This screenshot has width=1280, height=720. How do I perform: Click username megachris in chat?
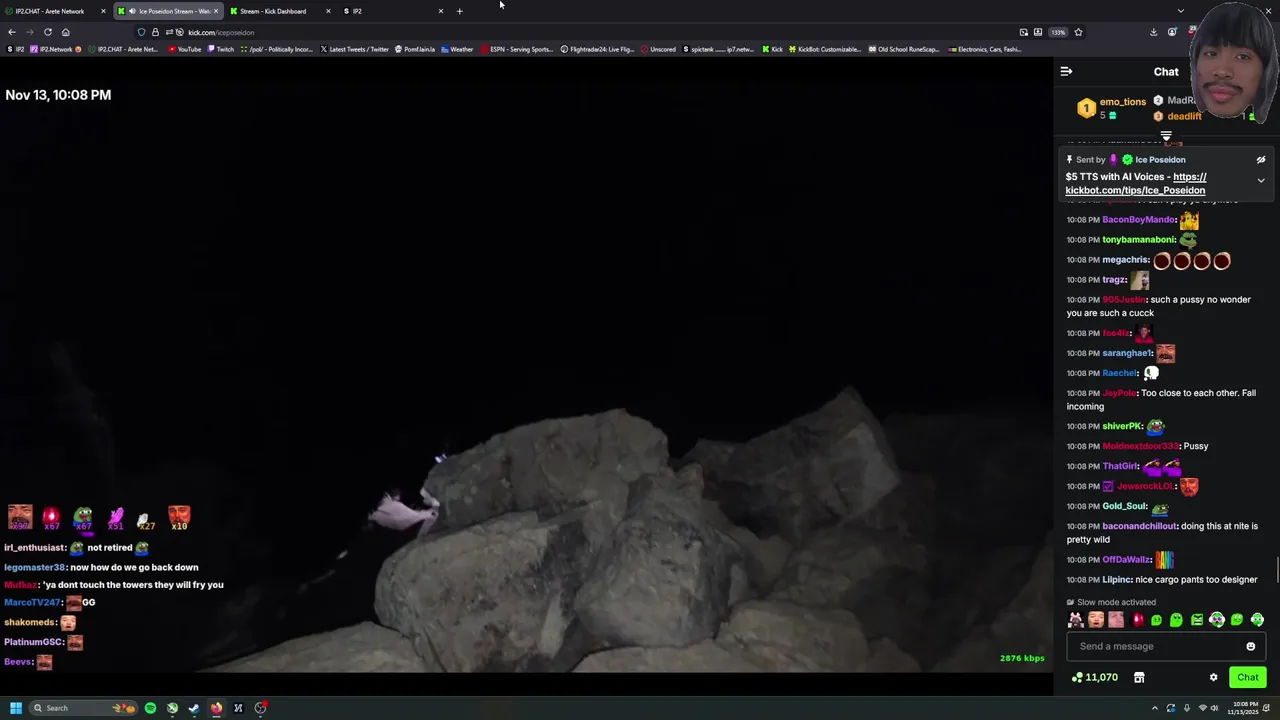point(1125,260)
